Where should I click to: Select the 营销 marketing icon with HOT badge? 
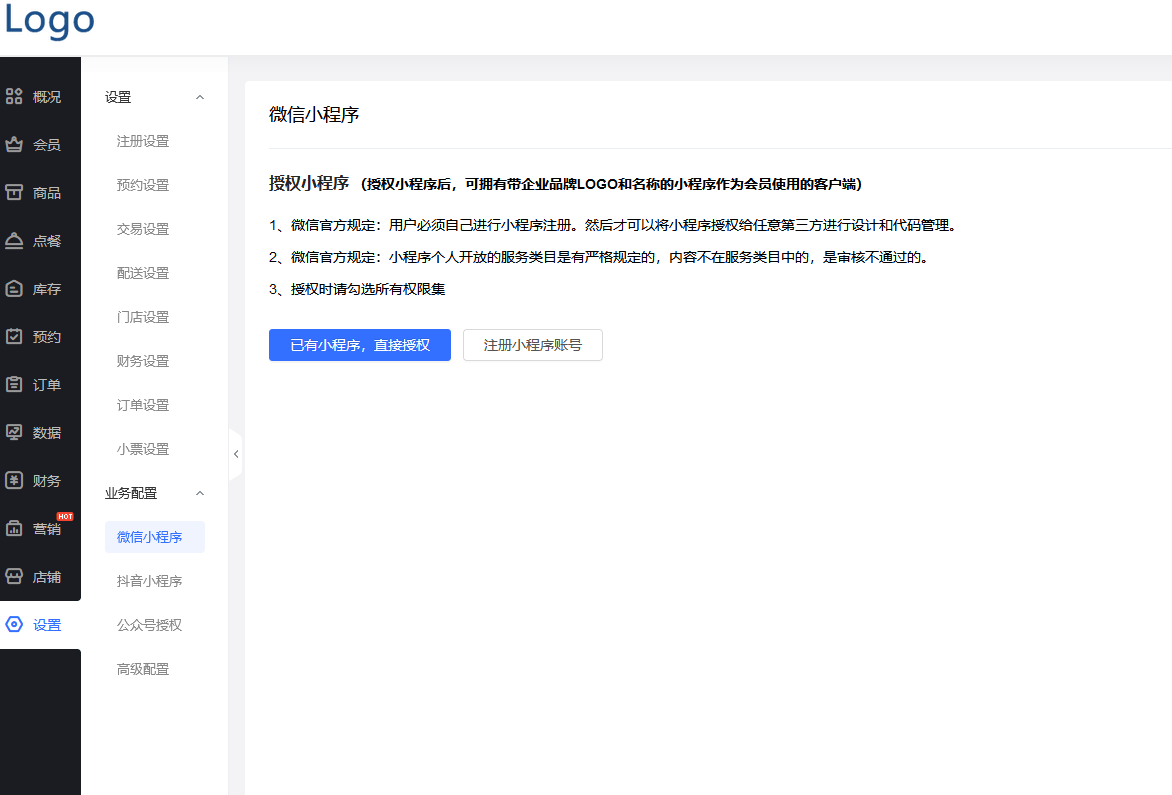tap(40, 528)
